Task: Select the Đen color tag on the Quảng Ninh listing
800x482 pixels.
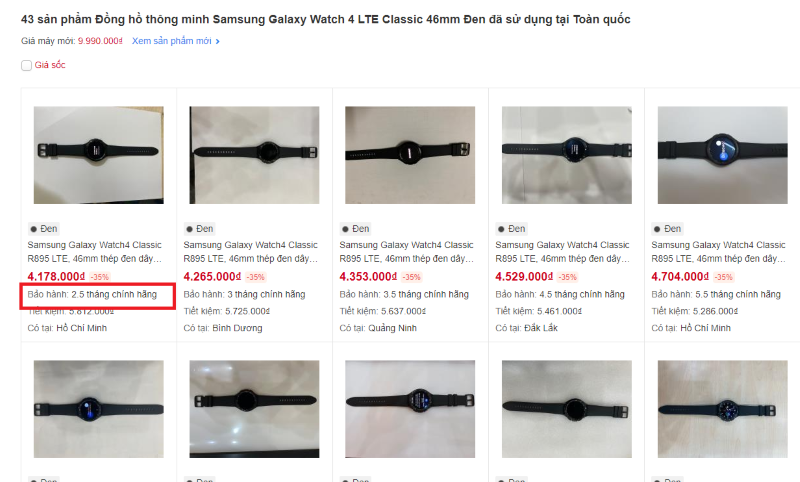Action: [356, 229]
